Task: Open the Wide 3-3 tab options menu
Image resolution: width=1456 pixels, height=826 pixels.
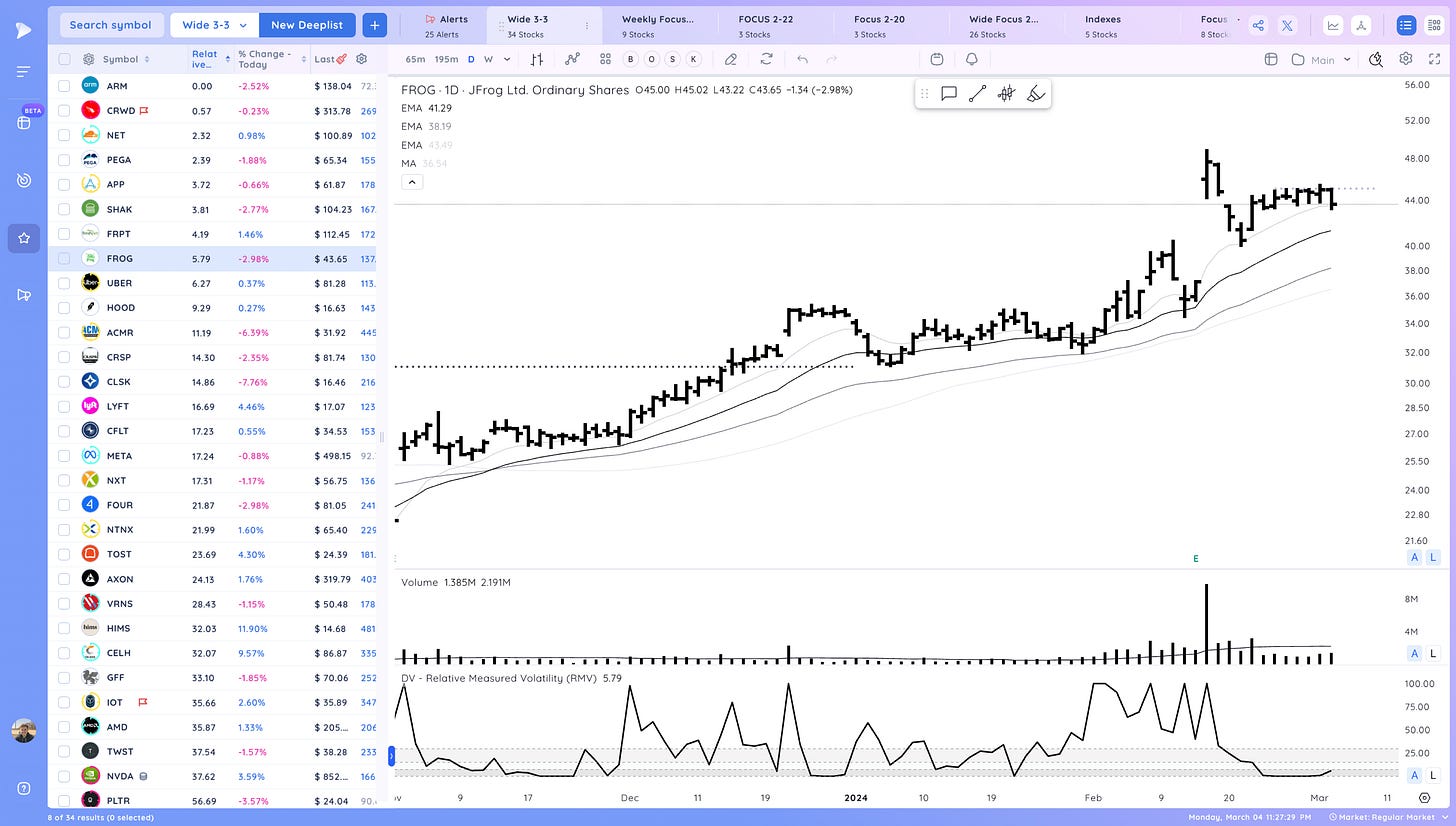Action: coord(587,25)
